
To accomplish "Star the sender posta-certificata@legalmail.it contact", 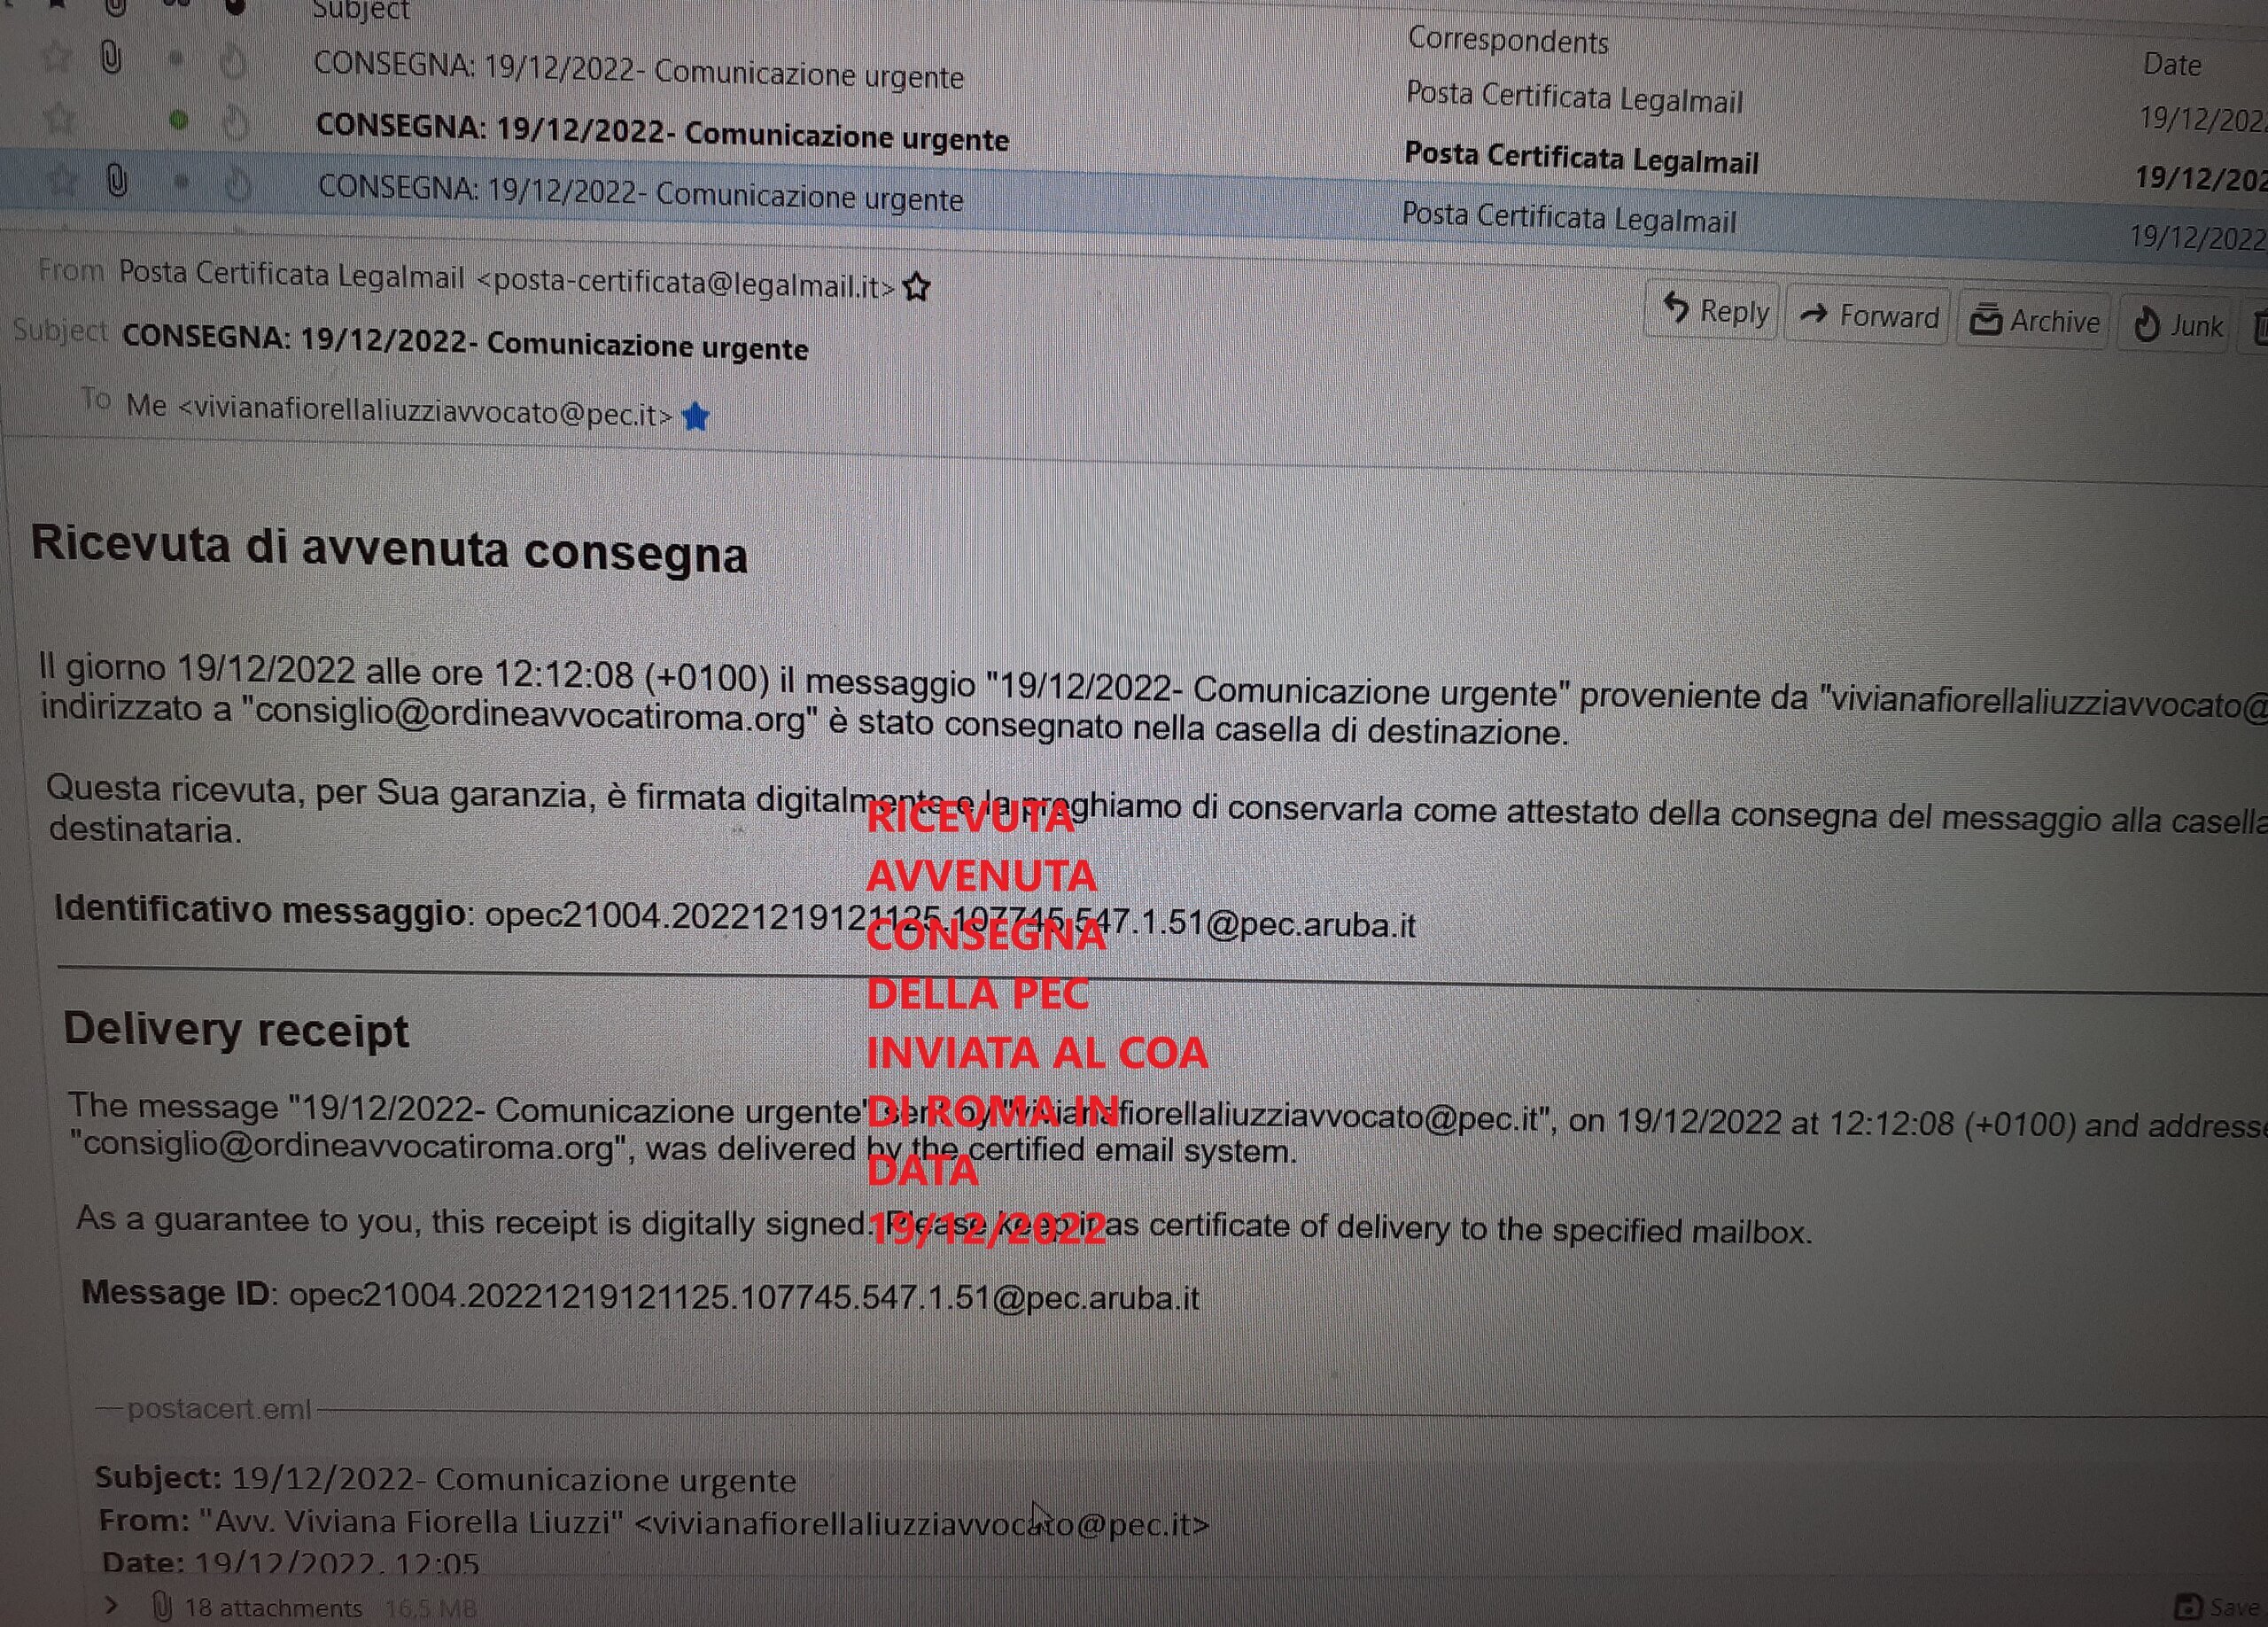I will click(916, 288).
